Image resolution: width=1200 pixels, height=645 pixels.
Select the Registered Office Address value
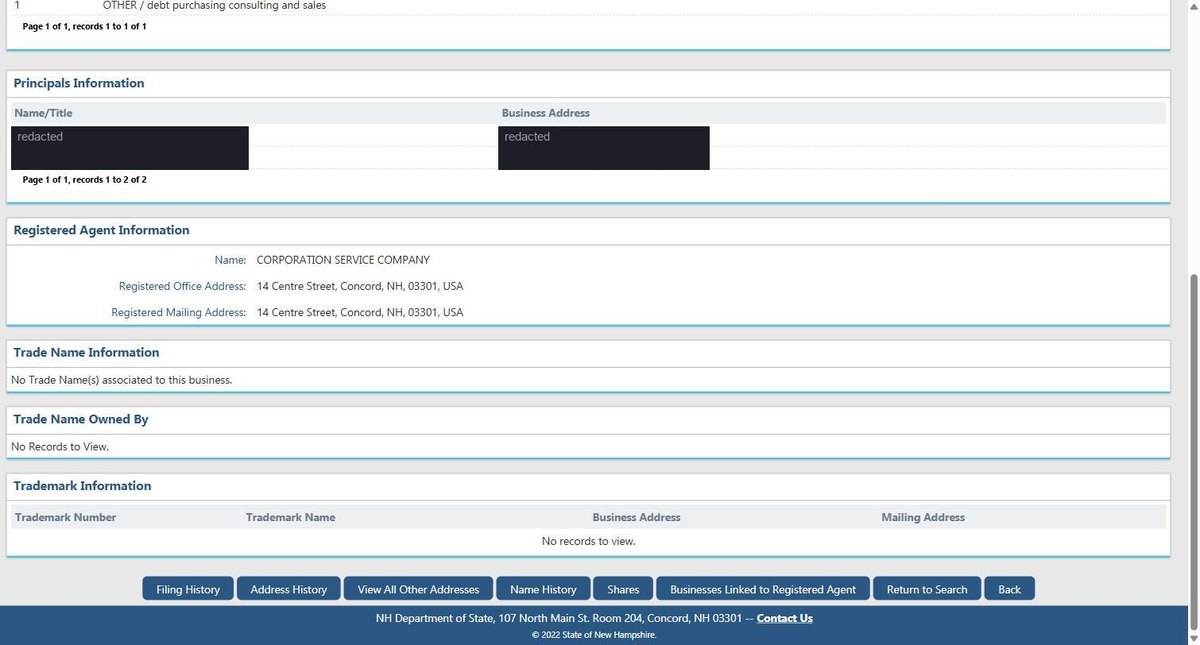tap(360, 286)
